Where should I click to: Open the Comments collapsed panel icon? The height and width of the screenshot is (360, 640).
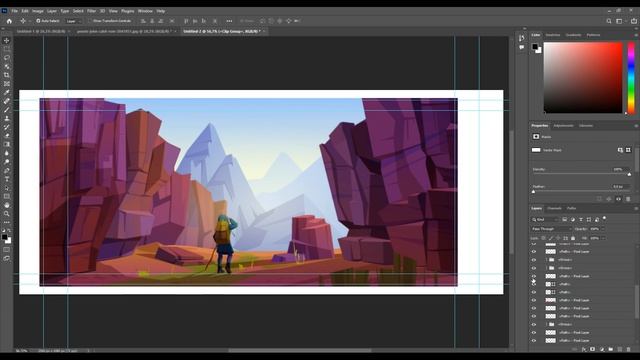pyautogui.click(x=522, y=47)
